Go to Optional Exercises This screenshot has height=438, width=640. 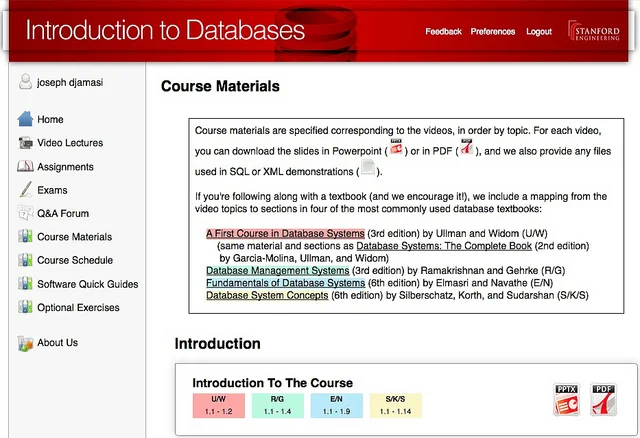78,307
